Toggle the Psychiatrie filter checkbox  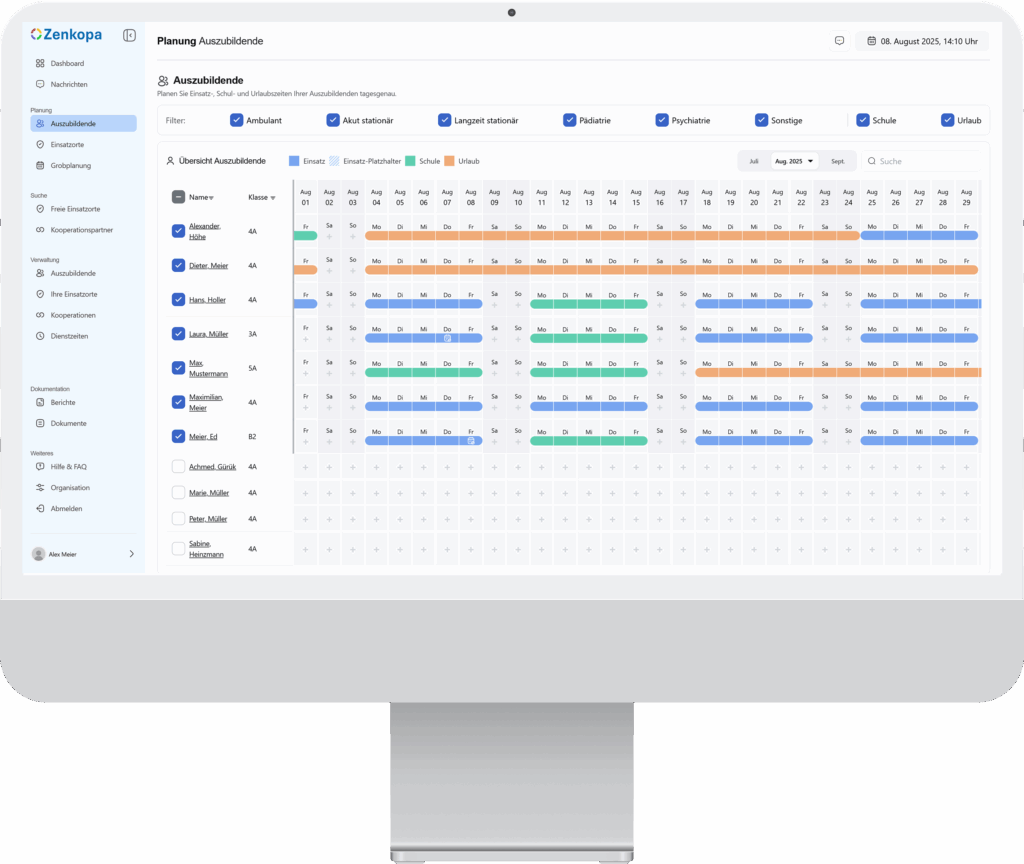click(x=662, y=120)
